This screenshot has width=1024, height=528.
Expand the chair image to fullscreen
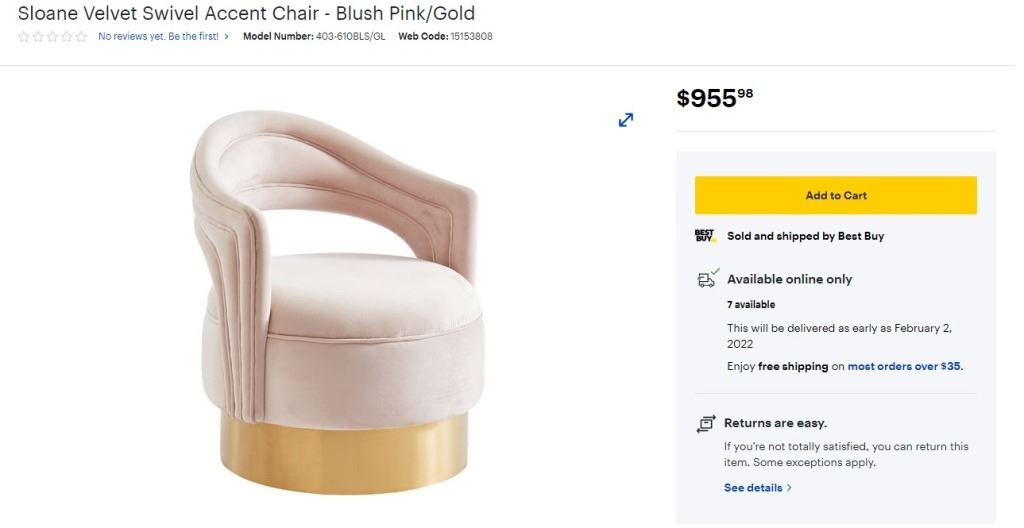[626, 120]
